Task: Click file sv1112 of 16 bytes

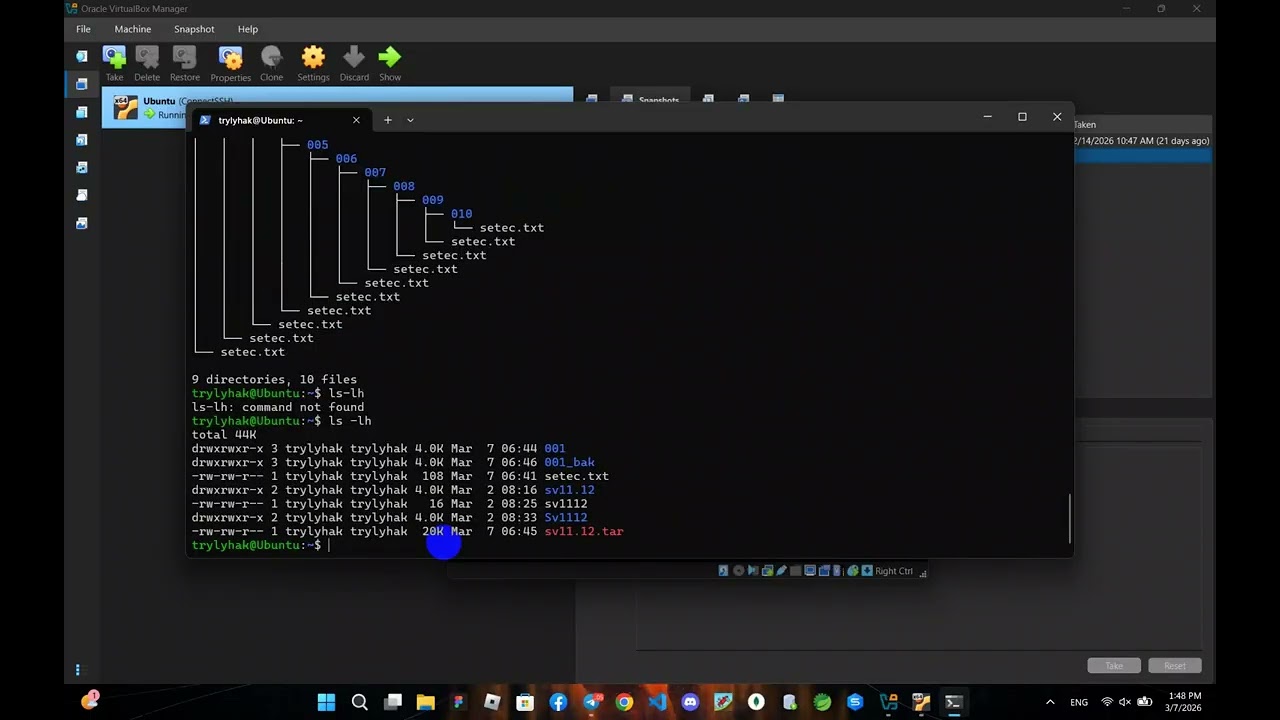Action: coord(566,504)
